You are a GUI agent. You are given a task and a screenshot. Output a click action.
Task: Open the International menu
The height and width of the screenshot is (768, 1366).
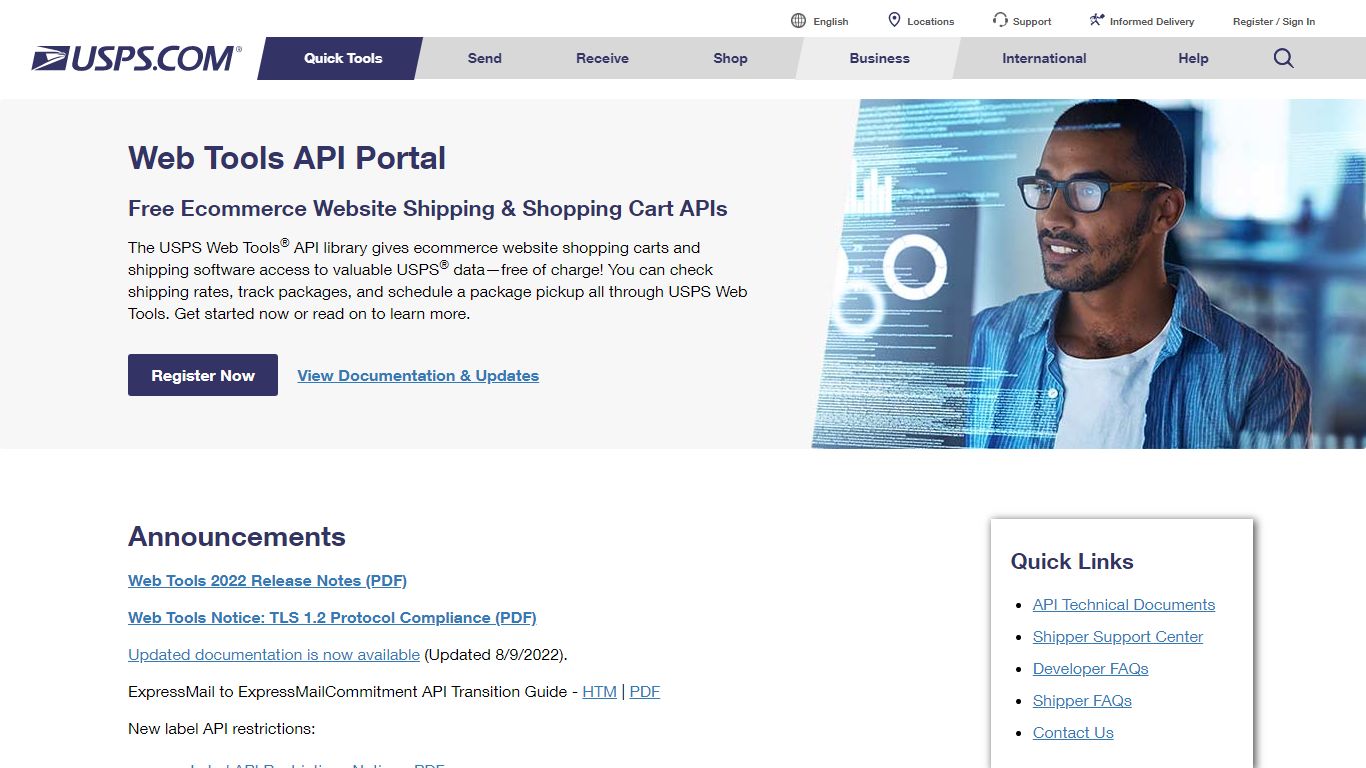1044,58
